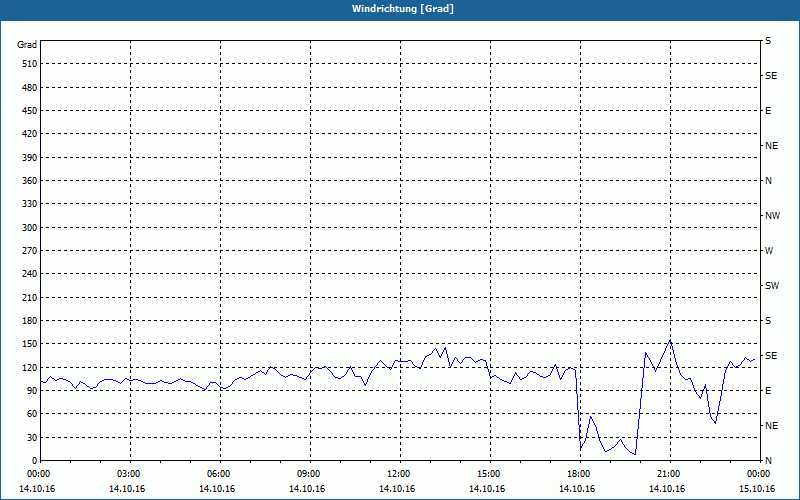Click the 90 degree axis label
The height and width of the screenshot is (500, 800).
[x=32, y=391]
